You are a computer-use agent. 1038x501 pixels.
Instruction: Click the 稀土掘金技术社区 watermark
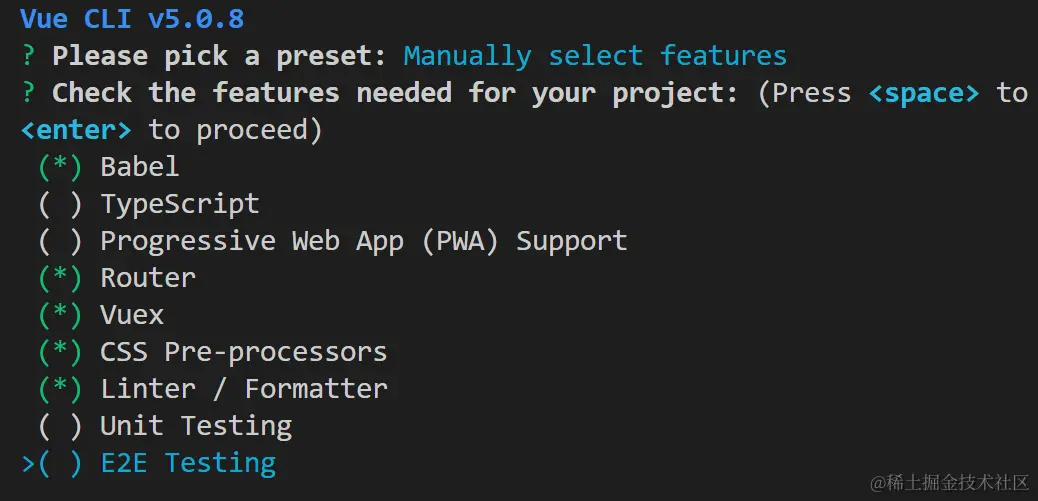949,483
